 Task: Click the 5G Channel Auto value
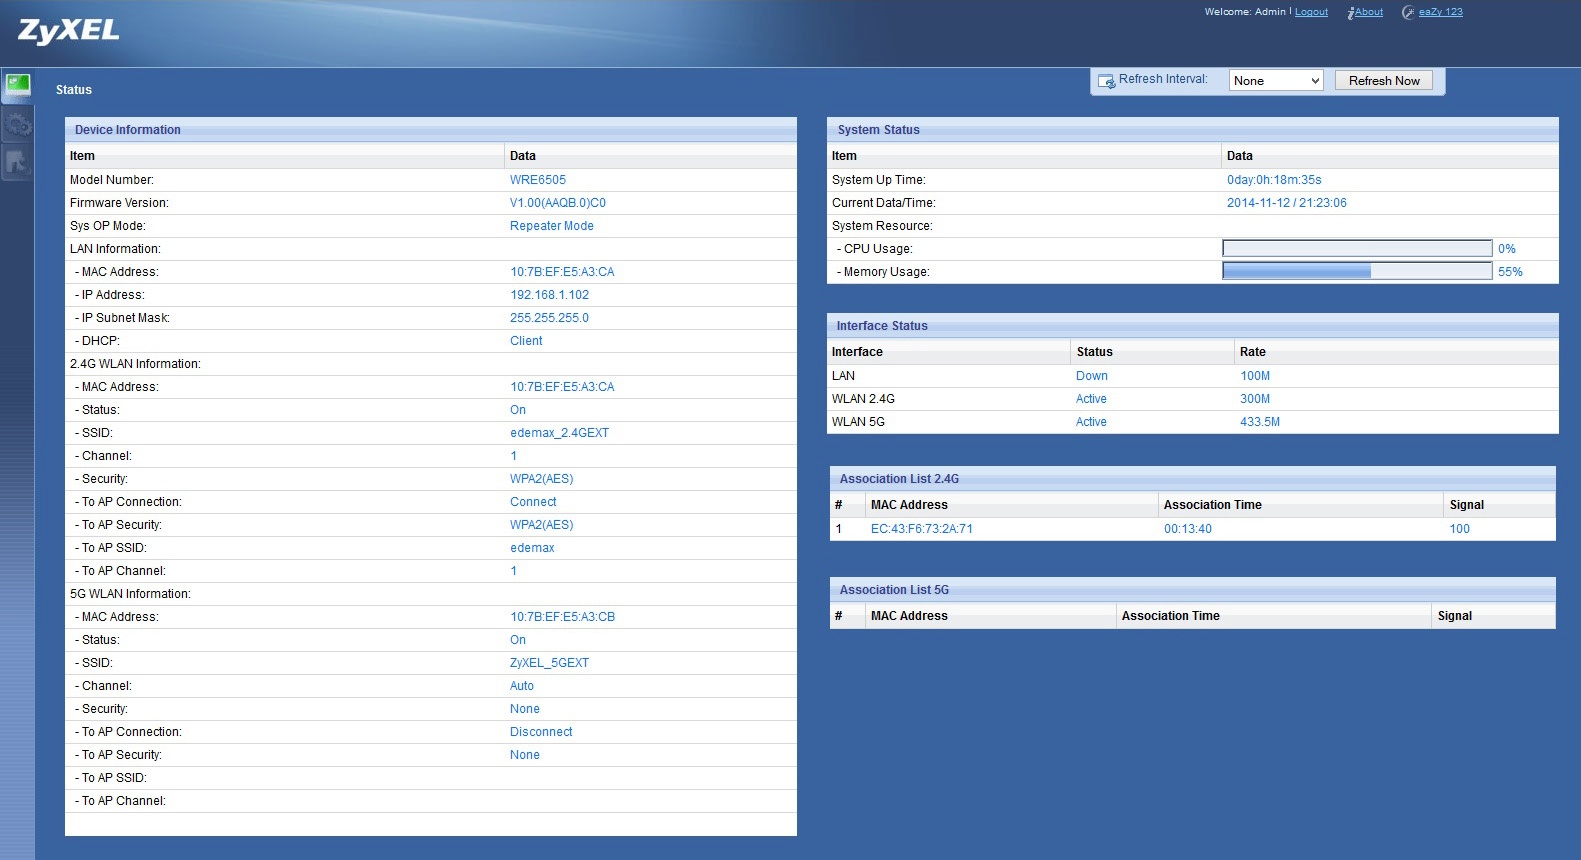[522, 686]
